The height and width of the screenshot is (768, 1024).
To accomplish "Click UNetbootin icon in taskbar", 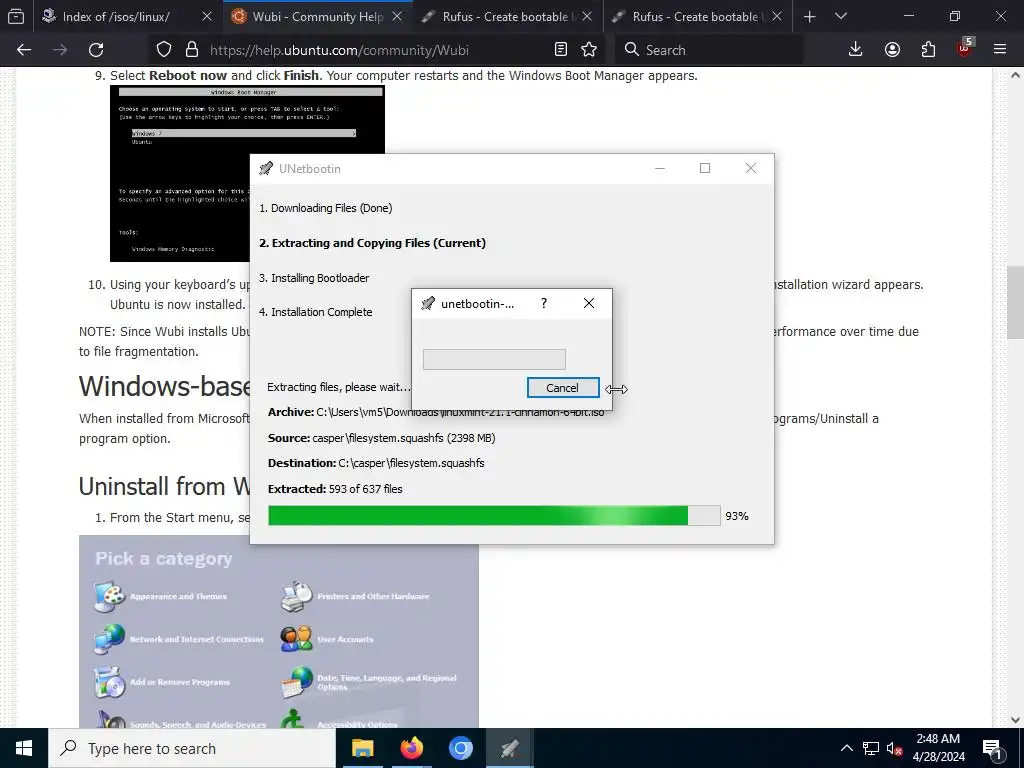I will (x=509, y=748).
